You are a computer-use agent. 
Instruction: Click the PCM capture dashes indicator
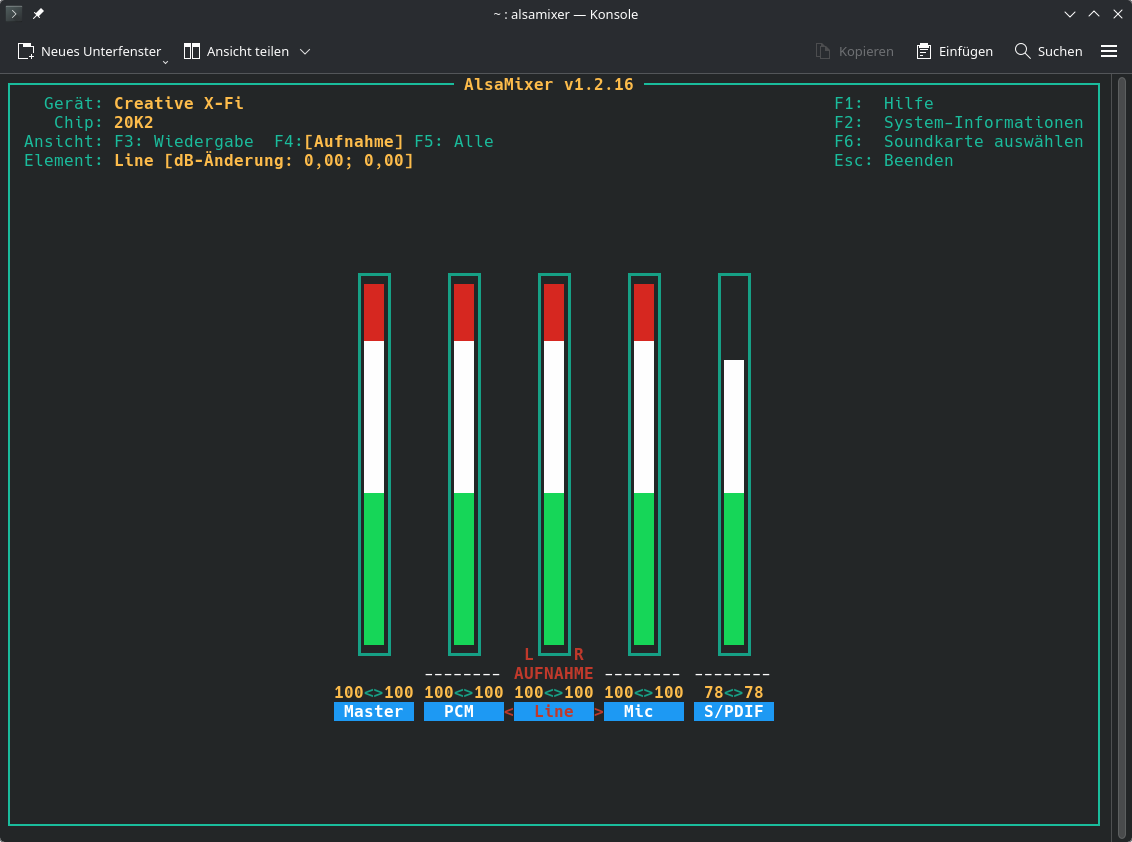click(x=463, y=674)
